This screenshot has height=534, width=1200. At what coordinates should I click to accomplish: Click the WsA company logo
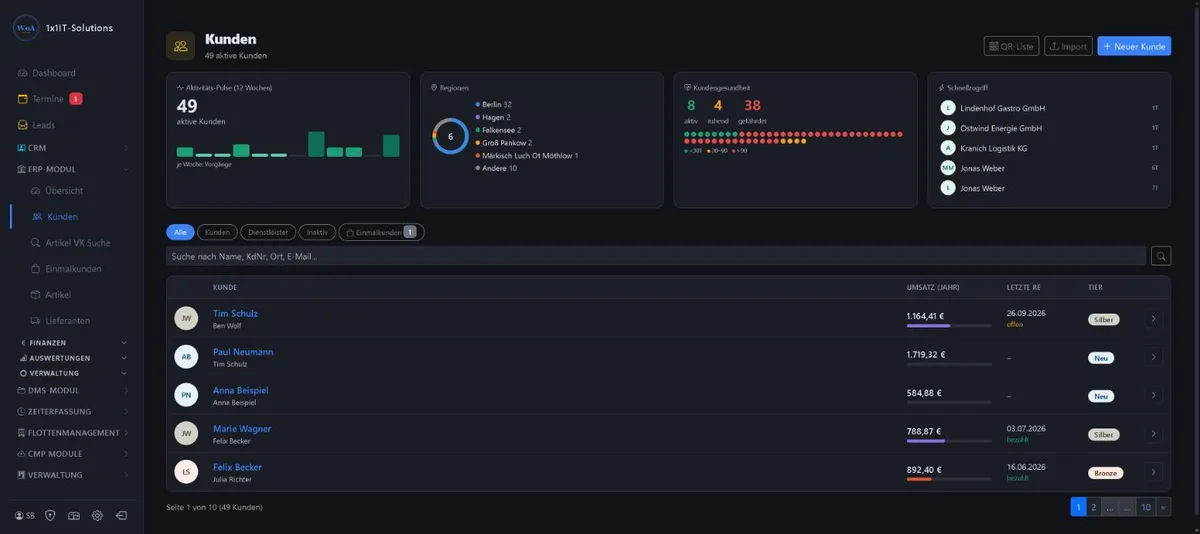pos(25,28)
